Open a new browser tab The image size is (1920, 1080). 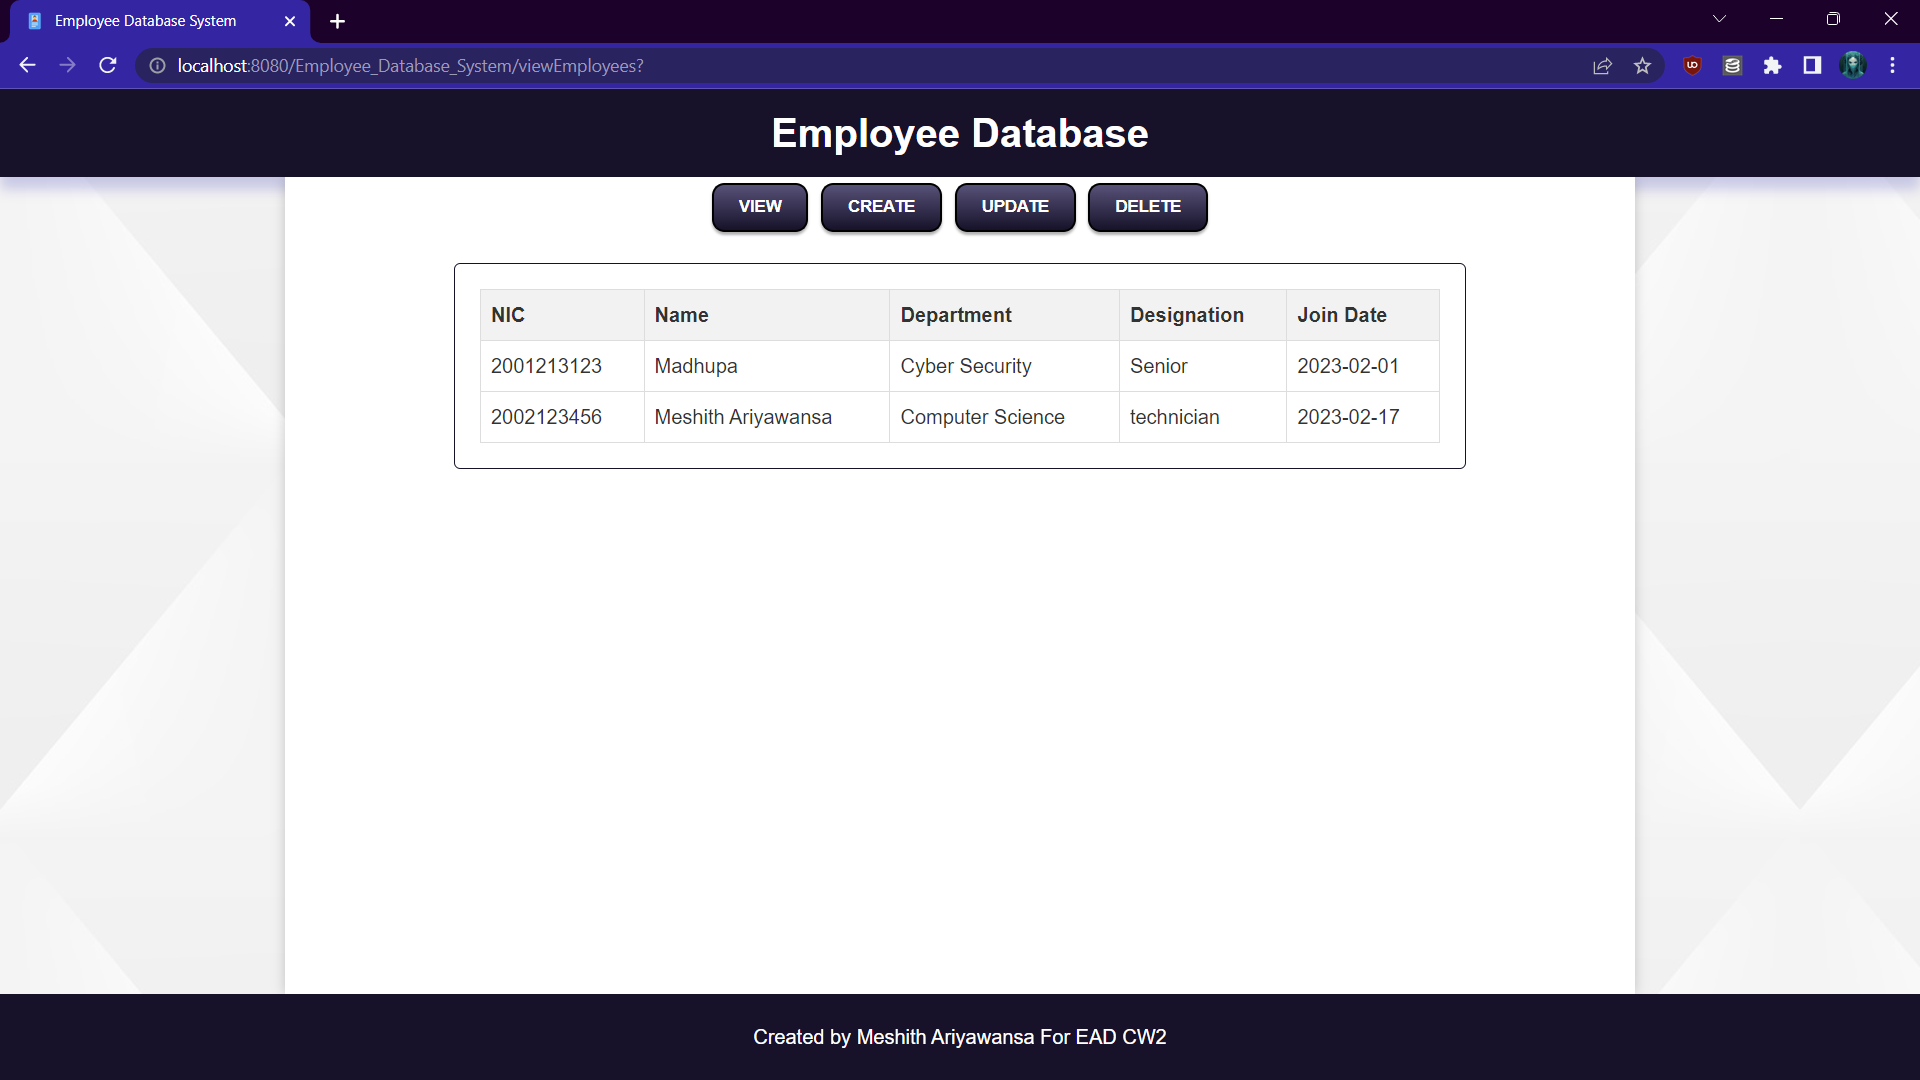click(337, 21)
